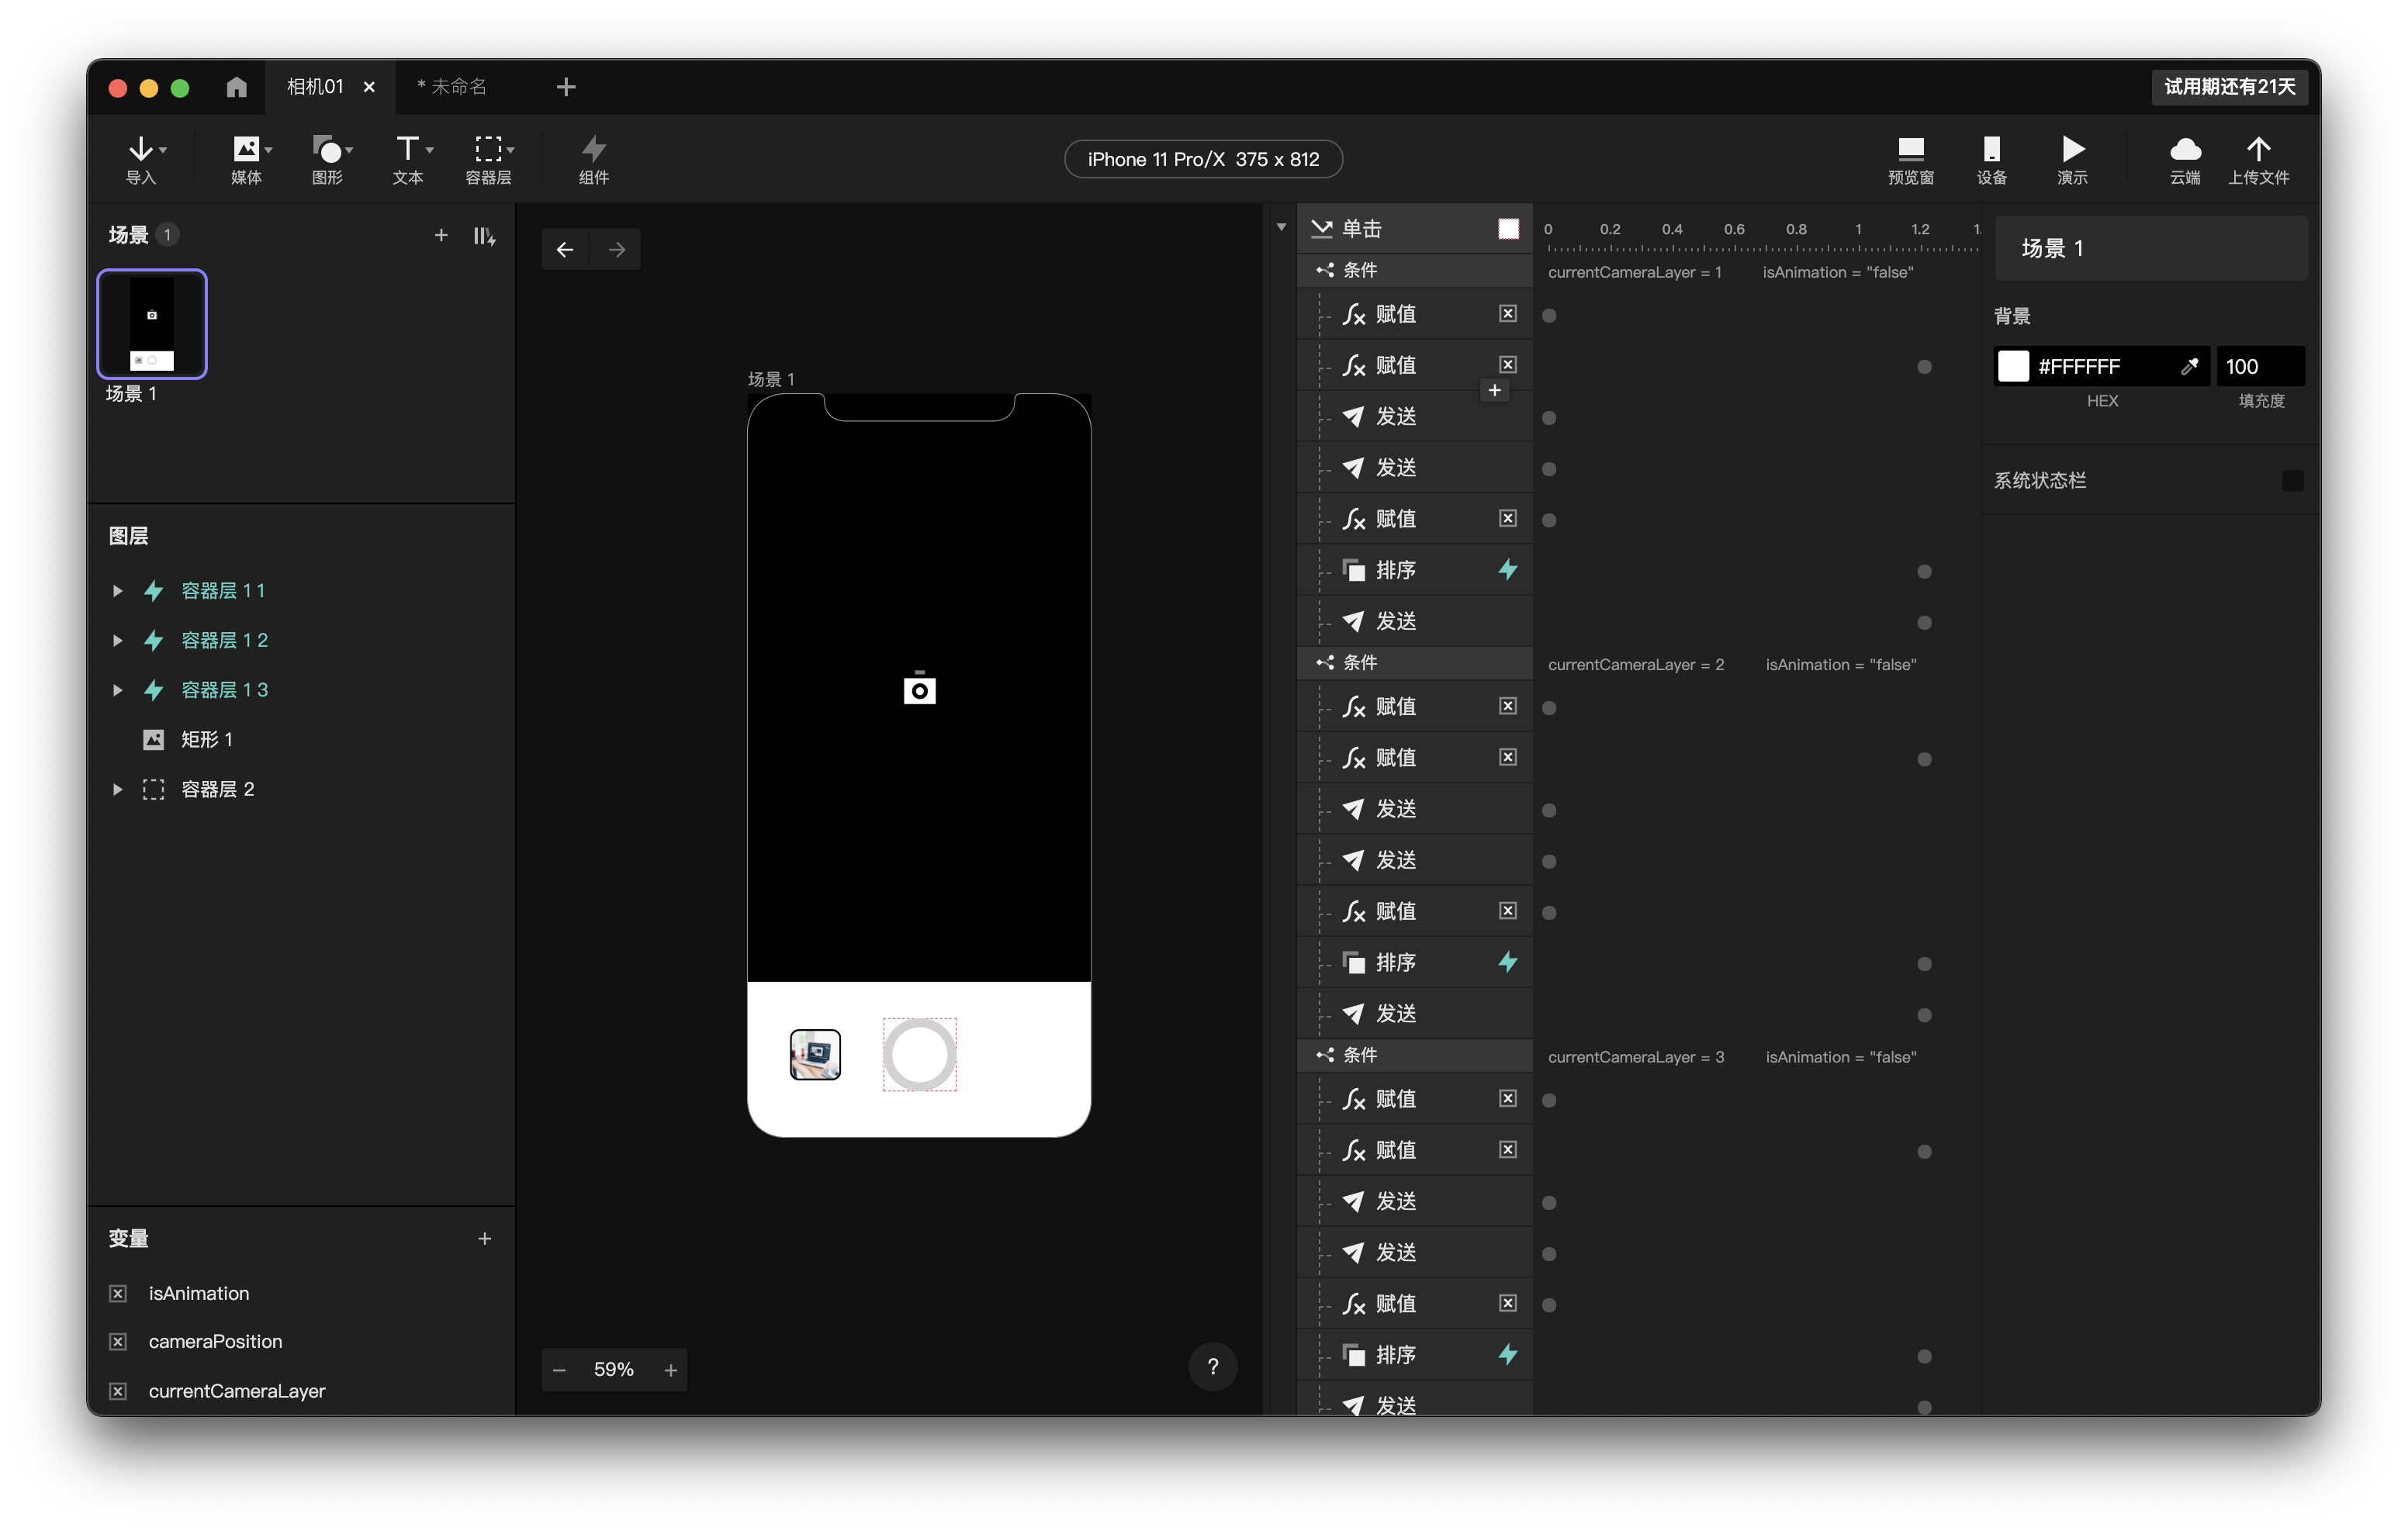Image resolution: width=2408 pixels, height=1531 pixels.
Task: Toggle the 系统状态栏 checkbox
Action: click(2292, 481)
